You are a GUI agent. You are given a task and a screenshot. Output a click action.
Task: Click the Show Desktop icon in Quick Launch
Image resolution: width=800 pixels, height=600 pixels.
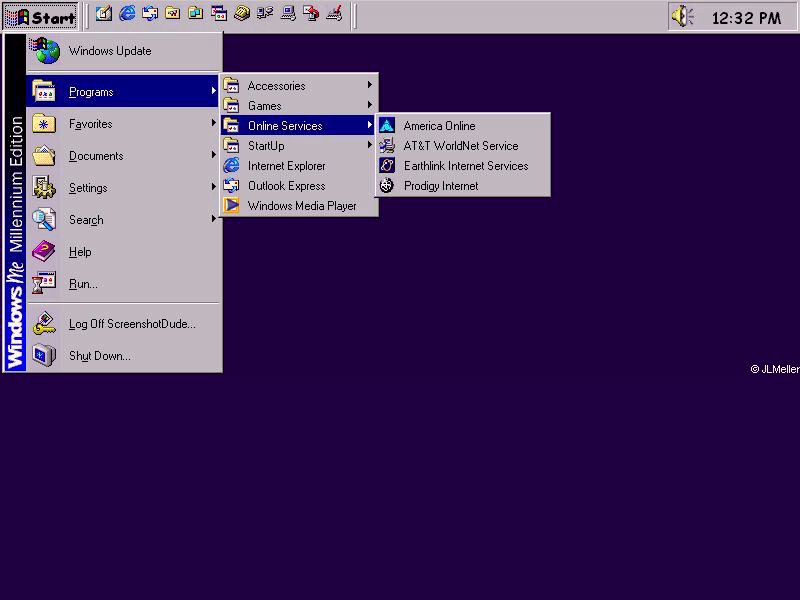(104, 14)
